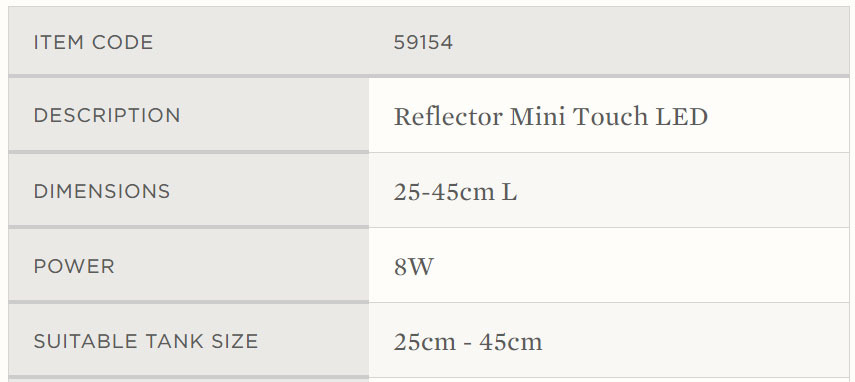Select the 8W power value
Viewport: 855px width, 382px height.
414,267
